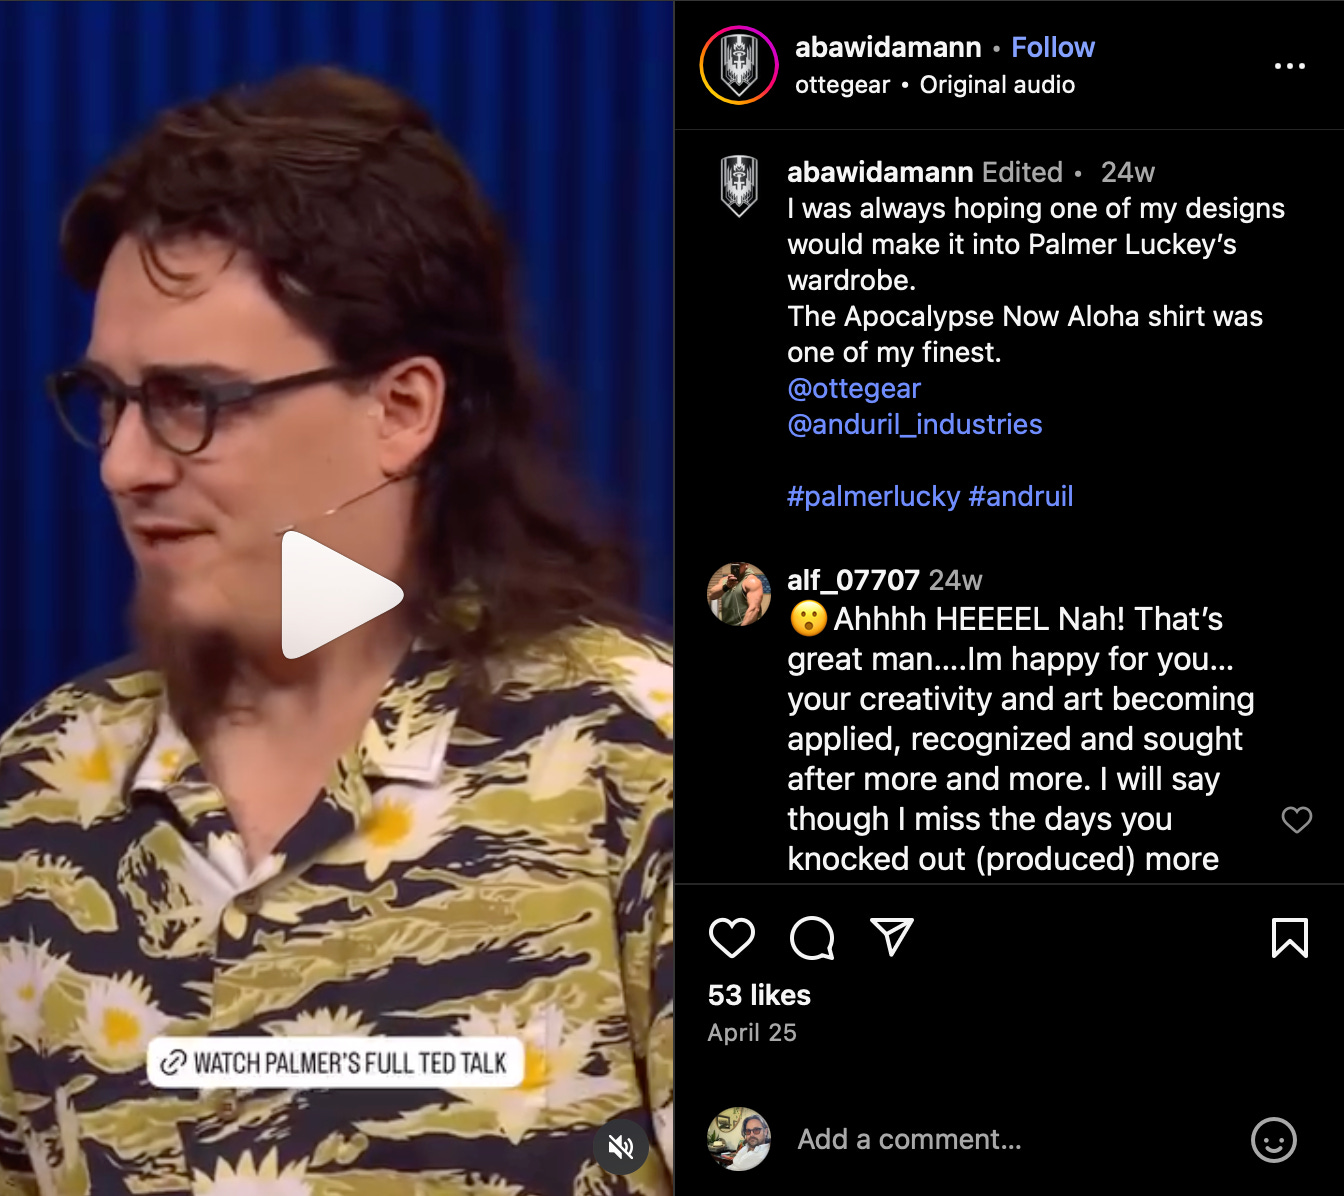Open the emoji picker smiley icon
1344x1196 pixels.
point(1274,1139)
